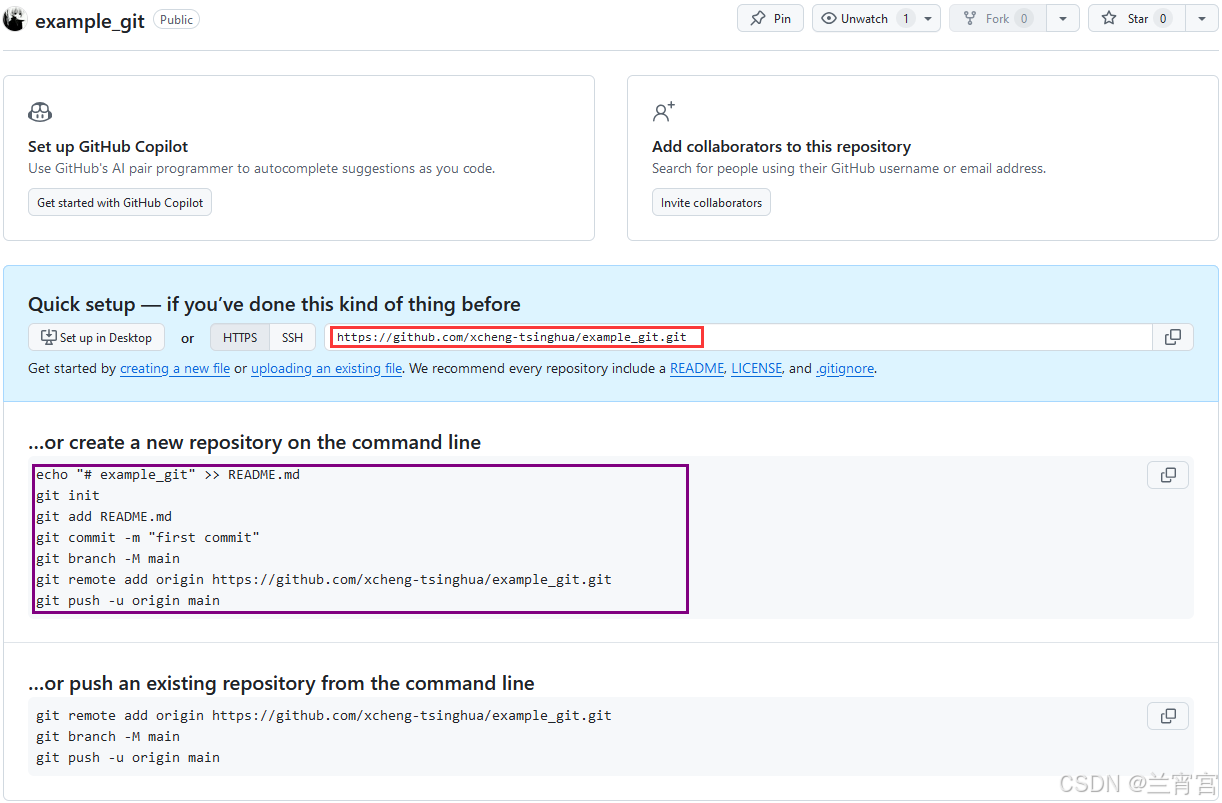Open the creating a new file link
The height and width of the screenshot is (803, 1222).
click(175, 368)
